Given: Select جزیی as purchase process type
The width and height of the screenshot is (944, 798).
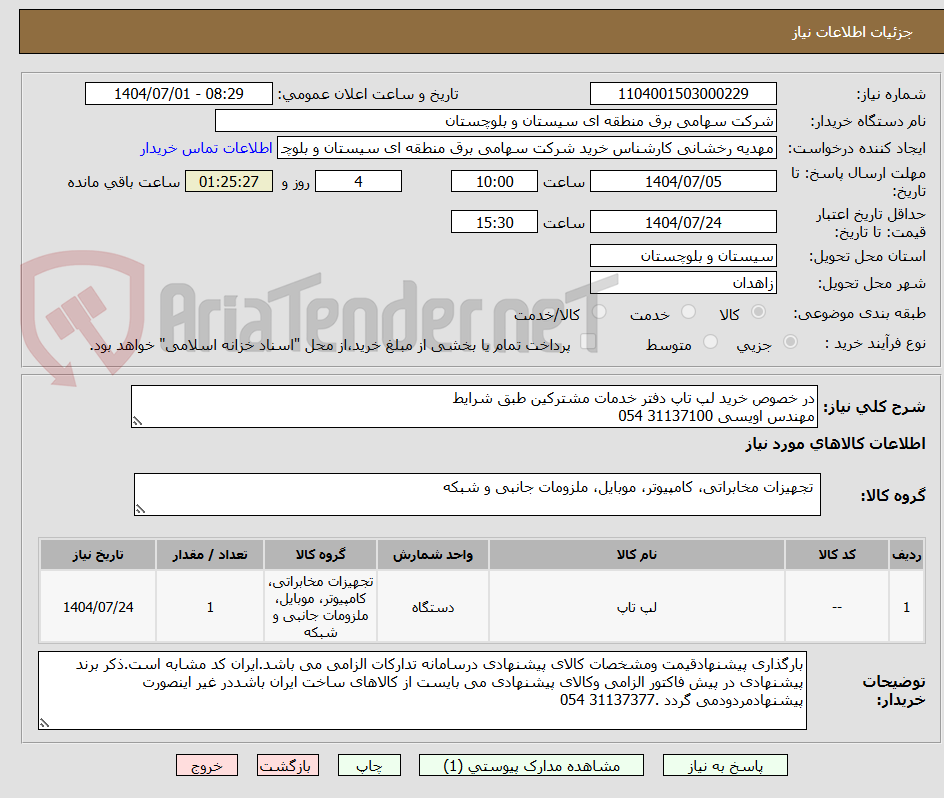Looking at the screenshot, I should click(x=790, y=342).
